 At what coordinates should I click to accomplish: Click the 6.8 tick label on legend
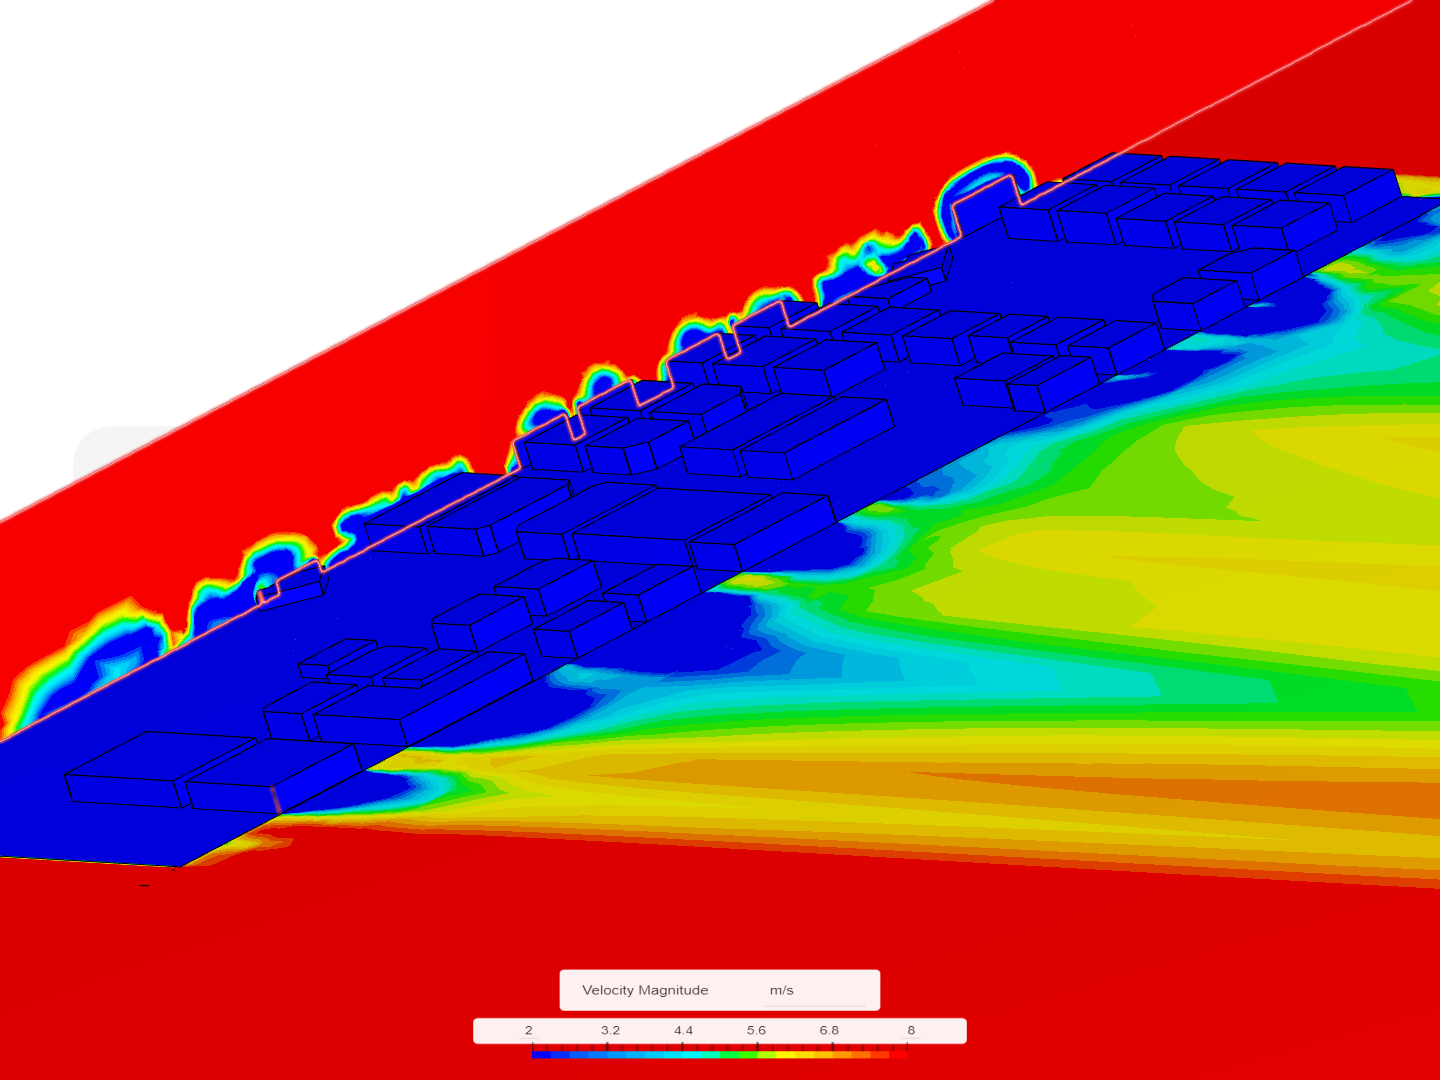829,1030
